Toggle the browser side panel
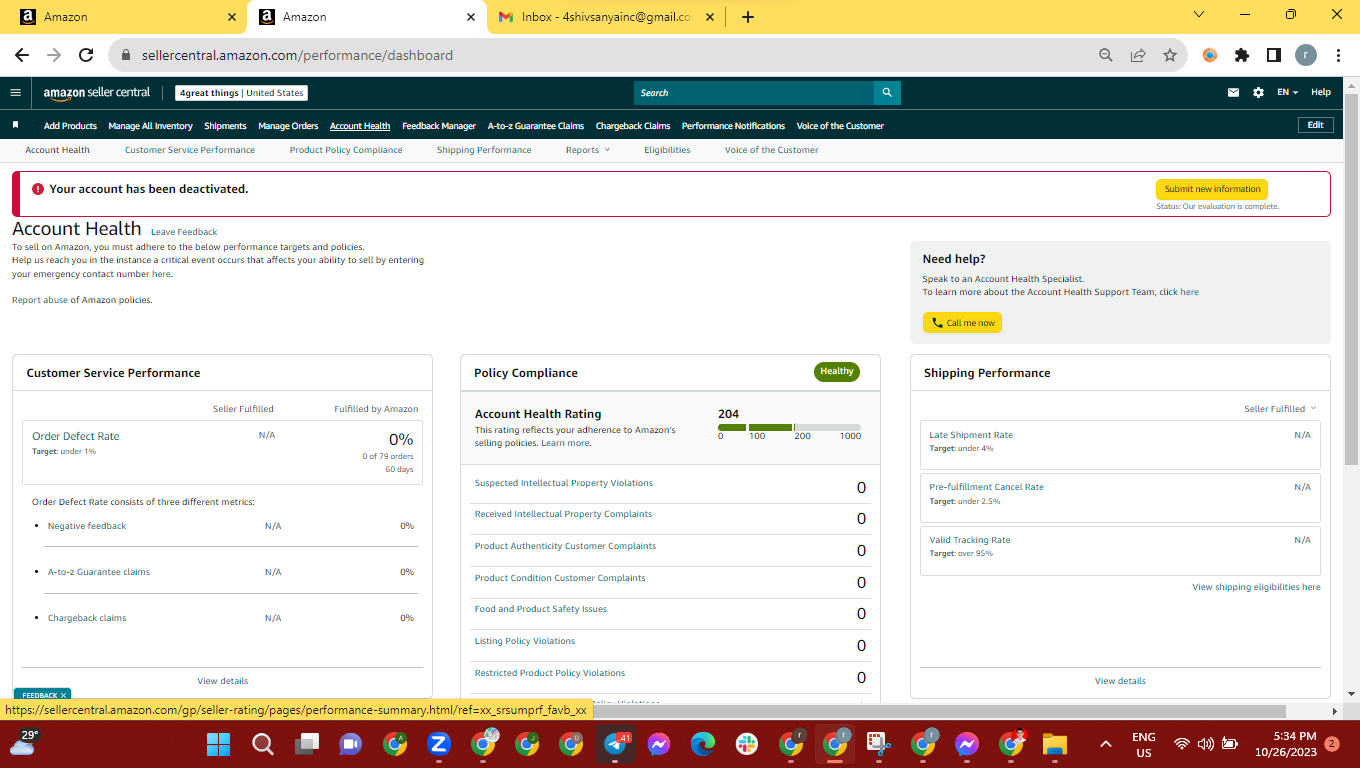Viewport: 1360px width, 768px height. click(x=1274, y=56)
